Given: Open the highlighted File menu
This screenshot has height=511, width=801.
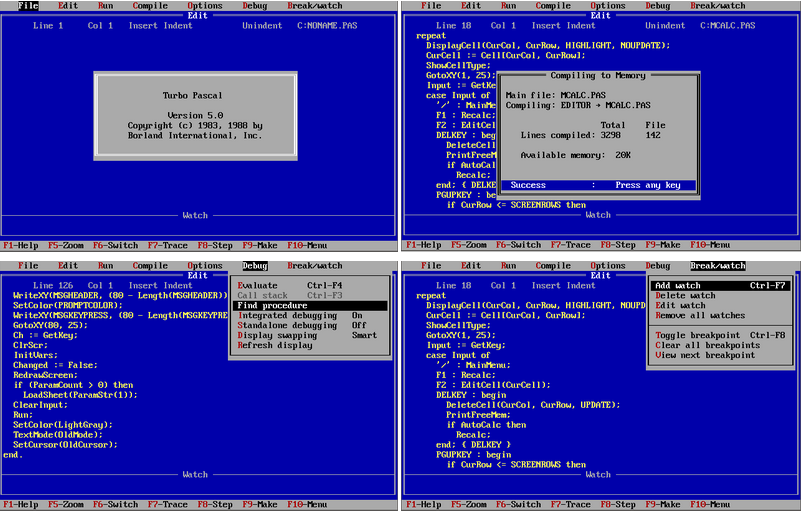Looking at the screenshot, I should tap(28, 6).
